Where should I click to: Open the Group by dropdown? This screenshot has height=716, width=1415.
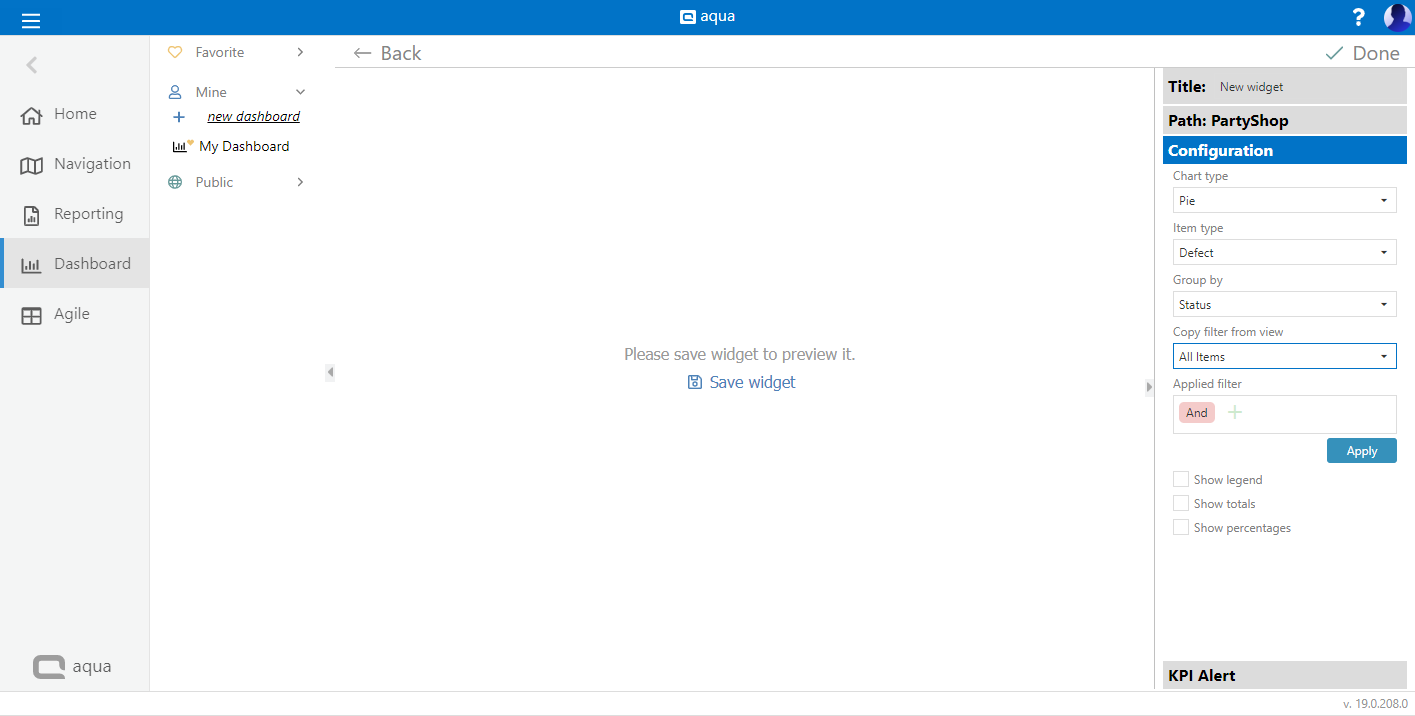click(1284, 305)
